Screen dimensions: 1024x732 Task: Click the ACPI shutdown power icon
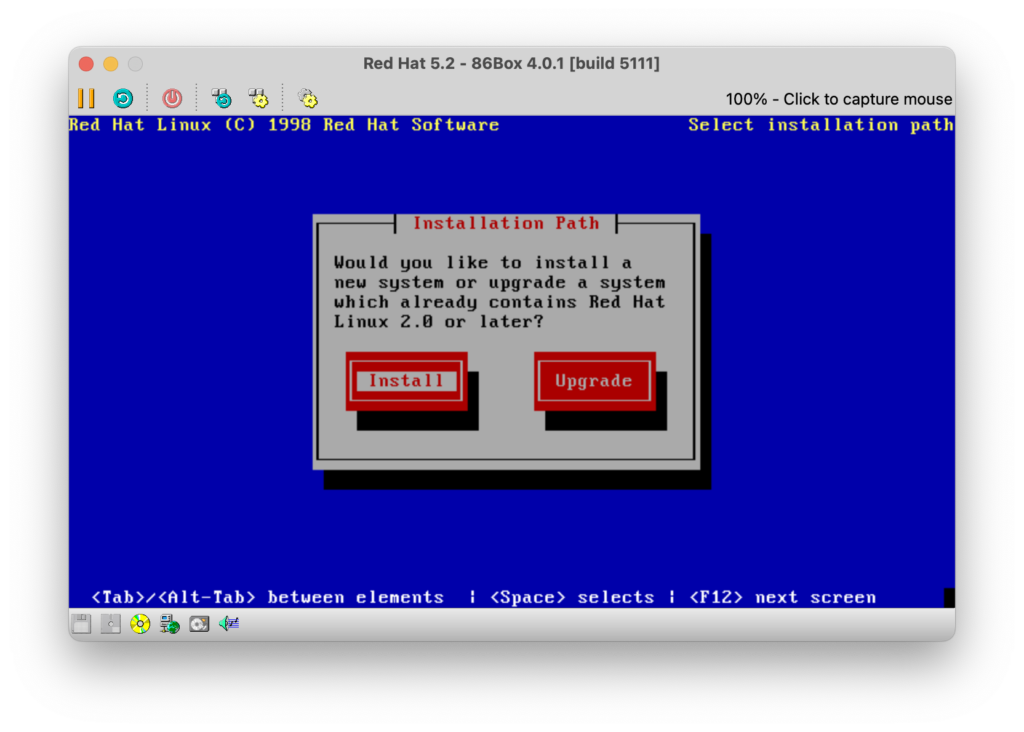click(x=172, y=99)
